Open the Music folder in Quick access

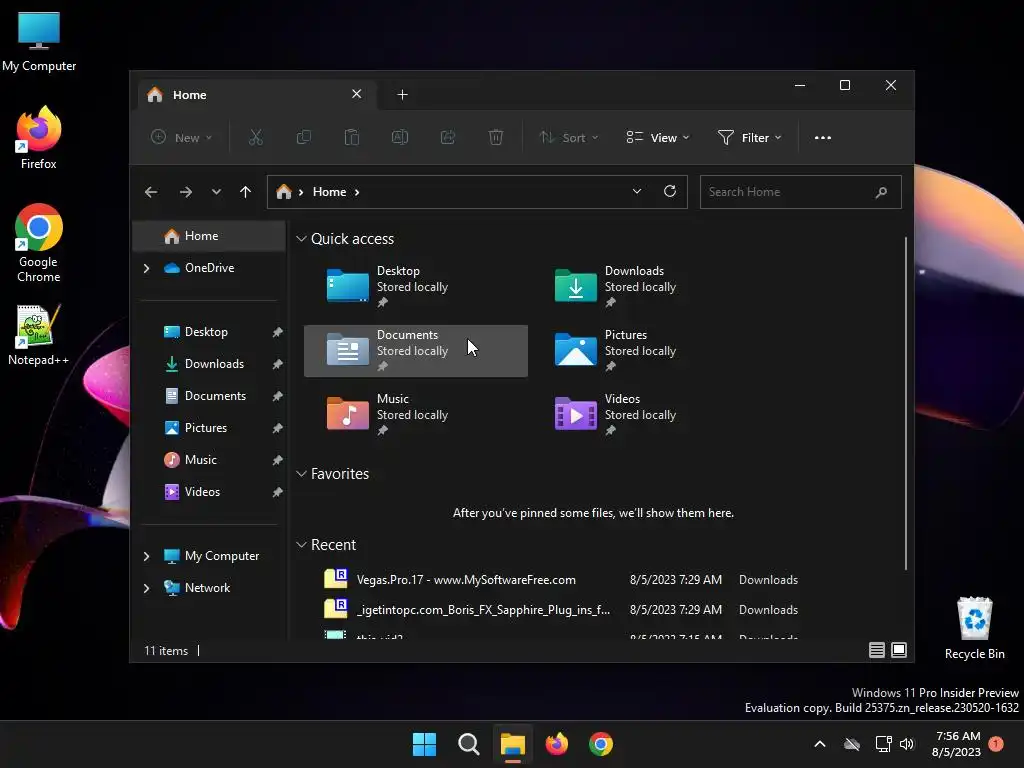click(x=416, y=415)
